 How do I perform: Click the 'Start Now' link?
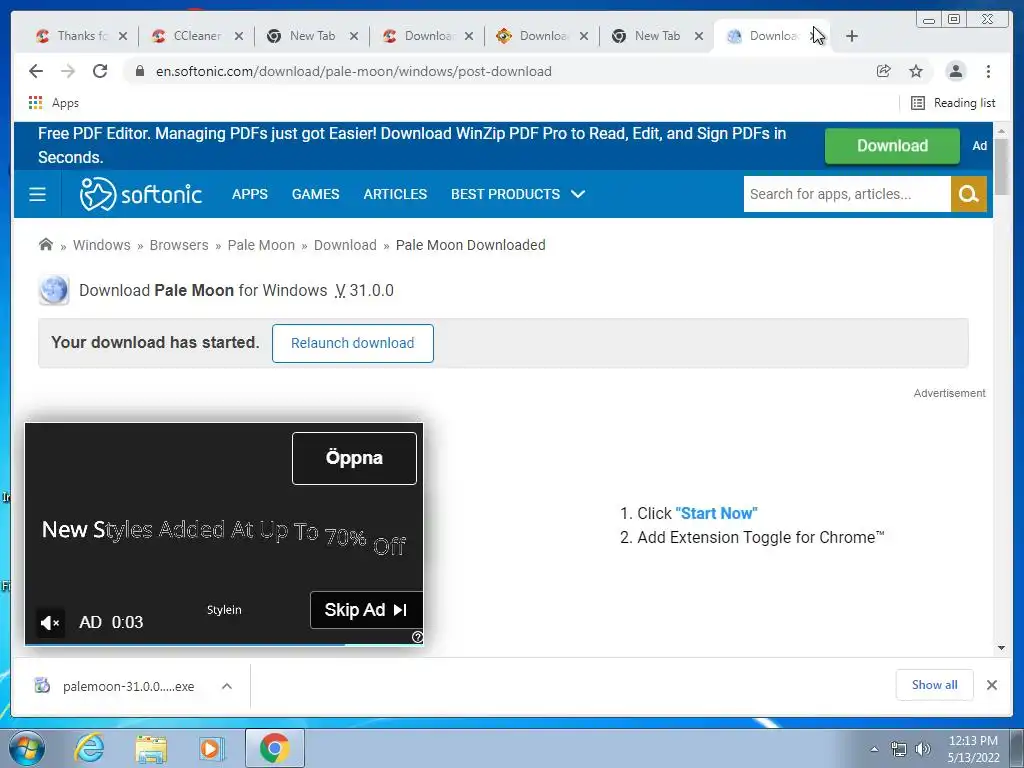click(716, 513)
